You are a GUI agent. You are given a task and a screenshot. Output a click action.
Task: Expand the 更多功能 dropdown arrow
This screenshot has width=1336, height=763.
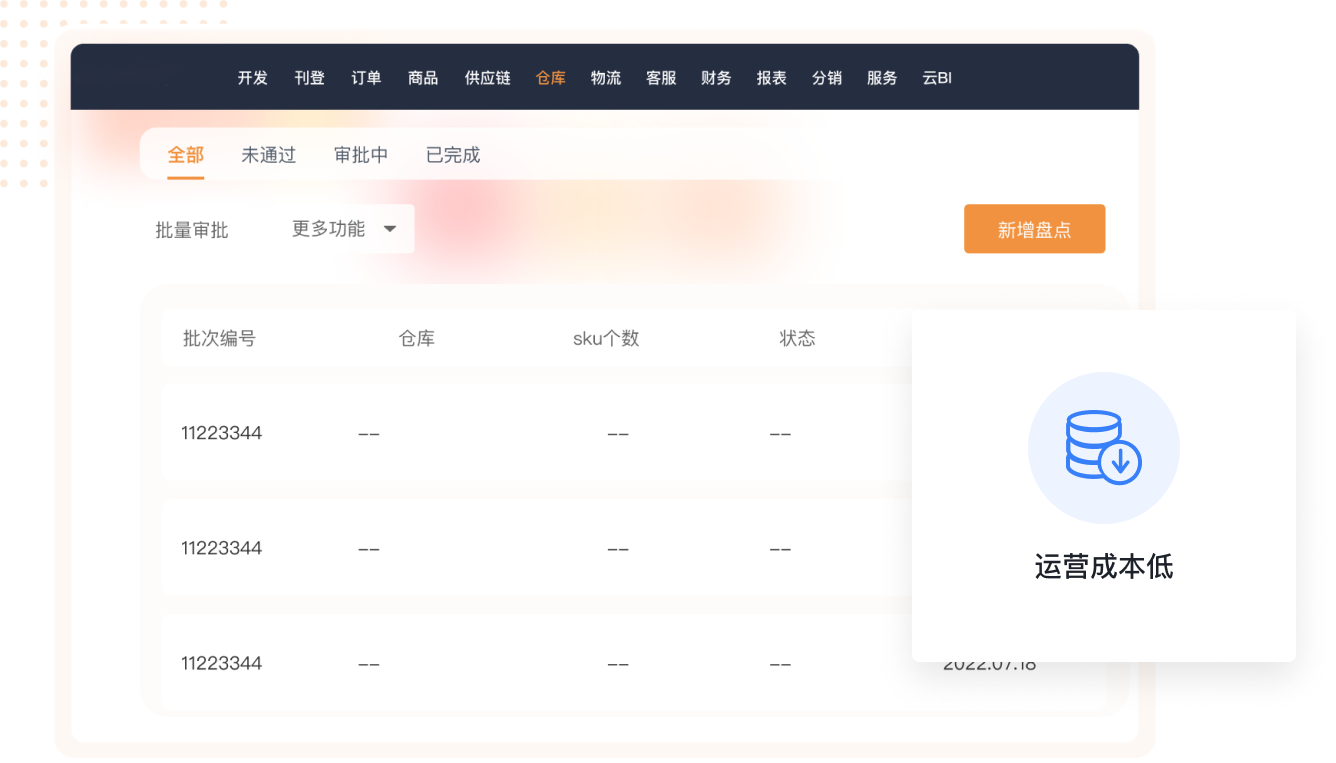390,229
